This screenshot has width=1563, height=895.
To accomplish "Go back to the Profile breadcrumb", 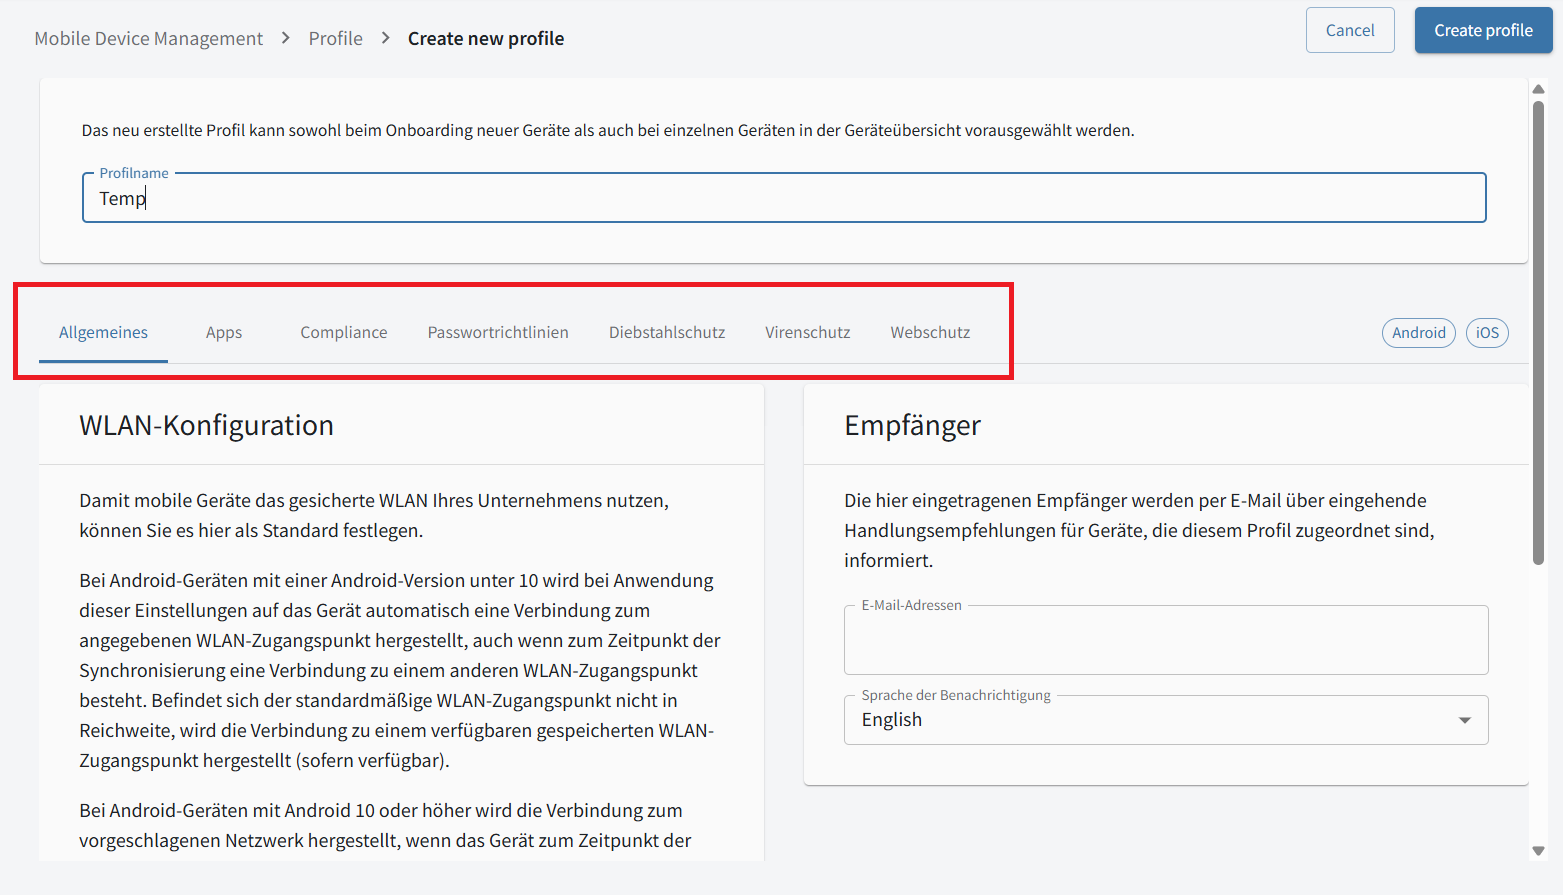I will coord(335,38).
